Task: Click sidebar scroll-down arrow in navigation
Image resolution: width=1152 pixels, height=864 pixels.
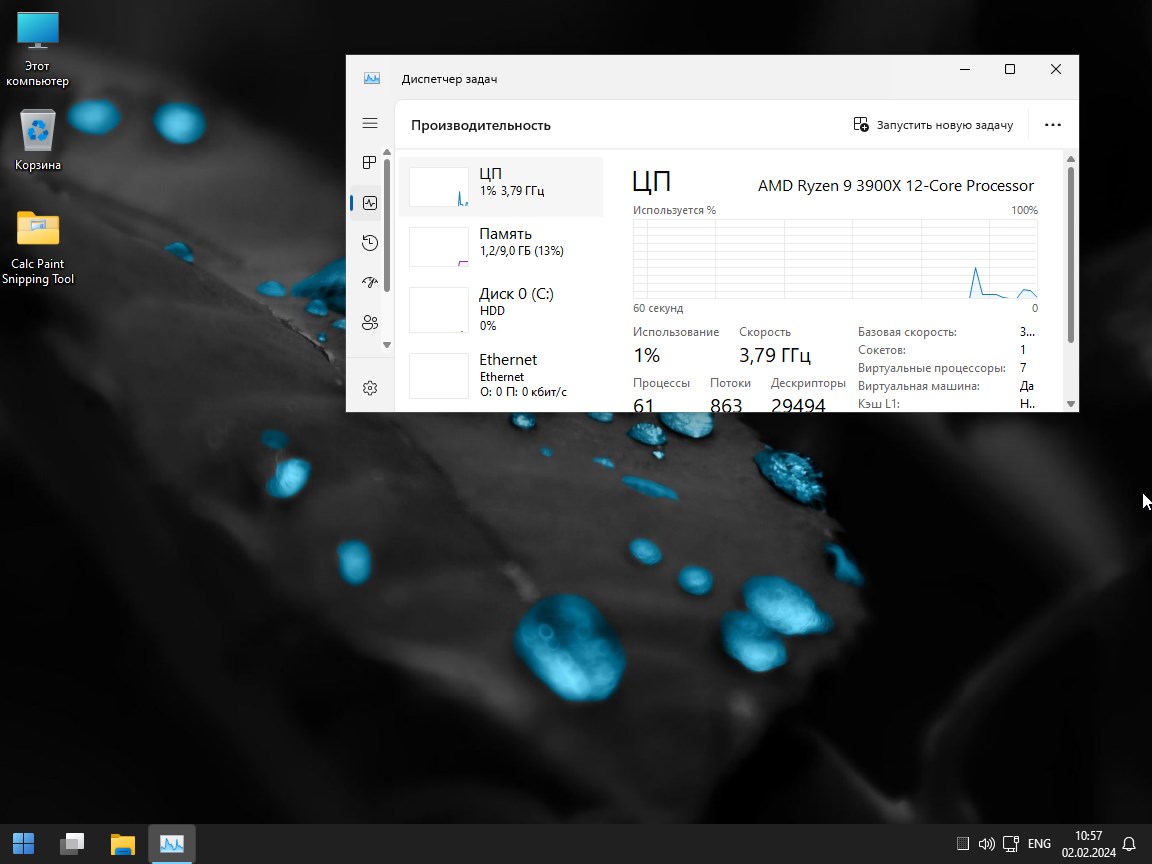Action: point(387,345)
